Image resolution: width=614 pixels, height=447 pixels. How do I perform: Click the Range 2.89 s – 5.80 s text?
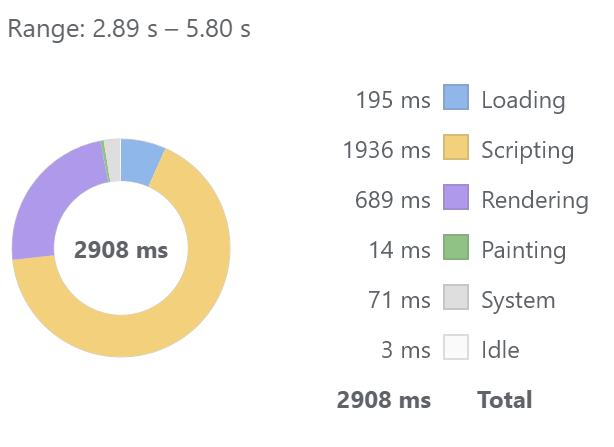tap(129, 29)
